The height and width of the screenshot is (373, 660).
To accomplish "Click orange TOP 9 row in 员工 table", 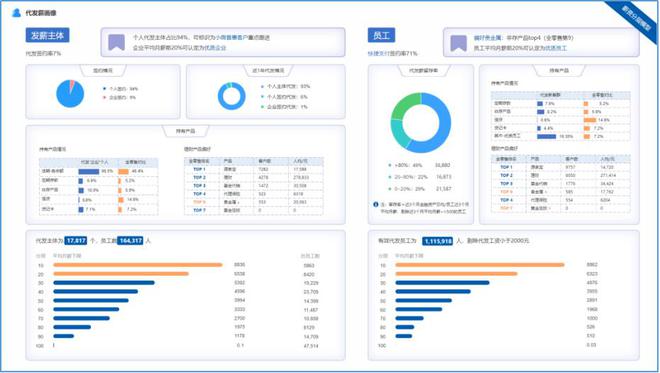I will 561,192.
